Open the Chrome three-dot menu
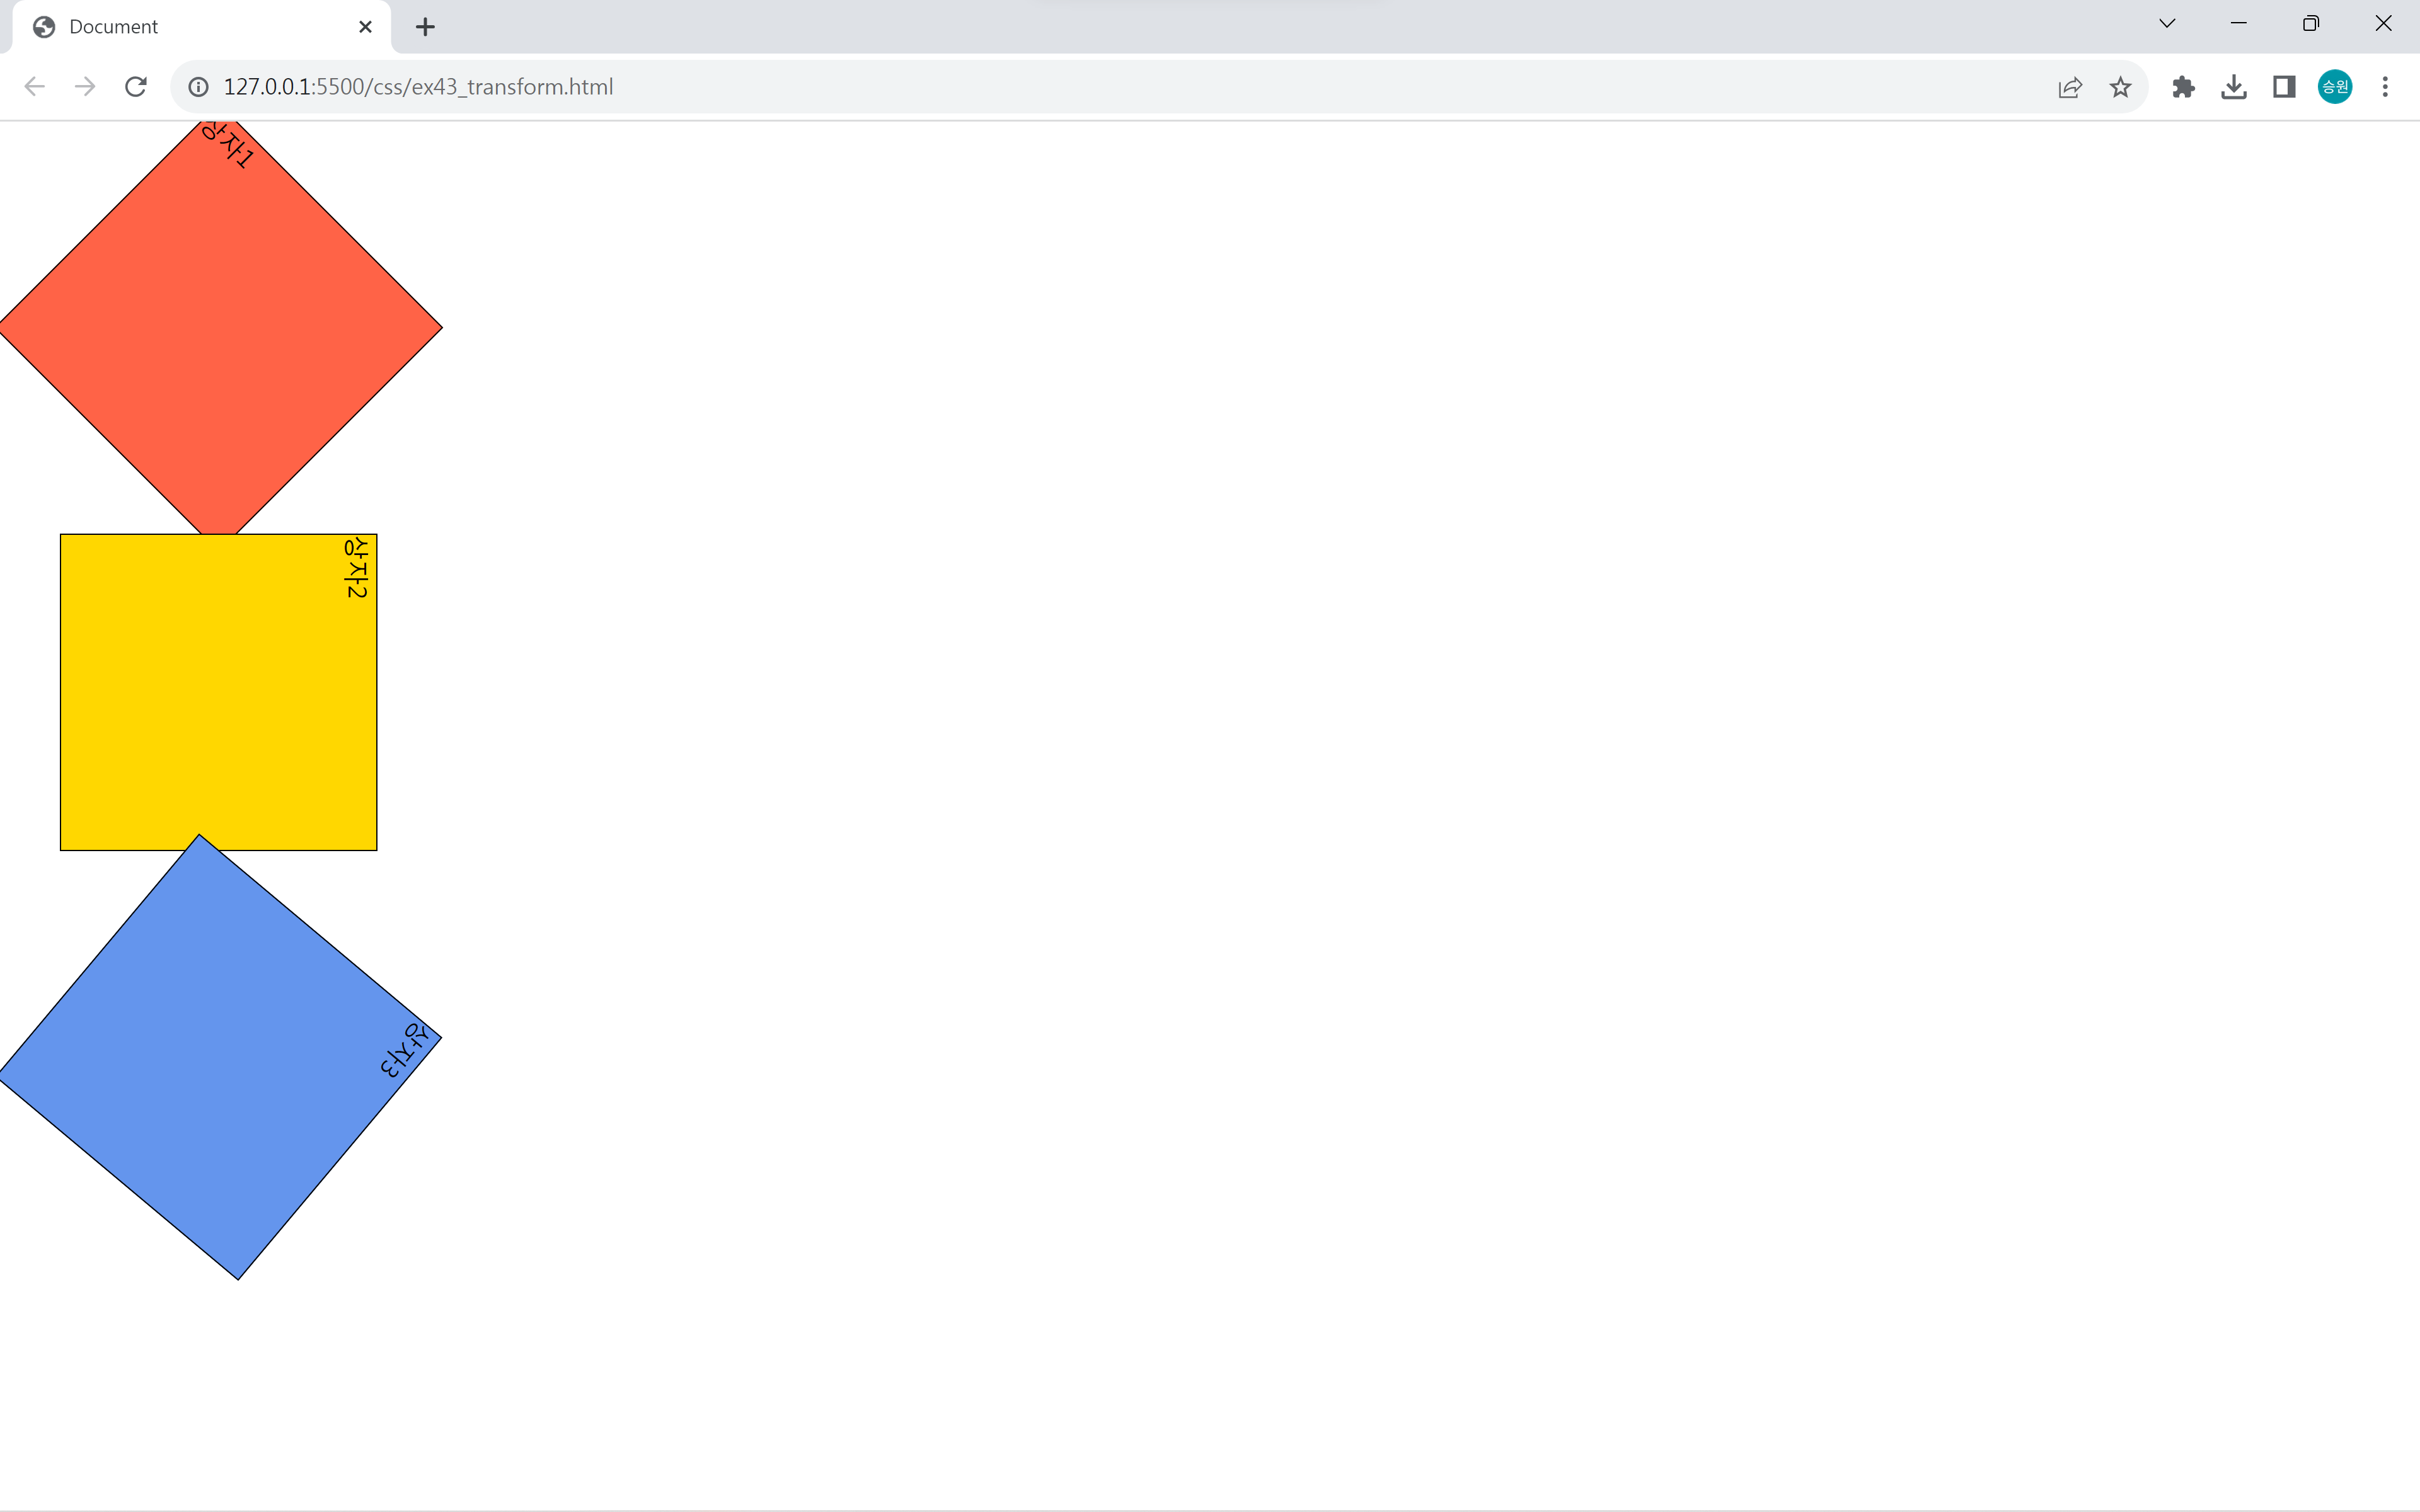The width and height of the screenshot is (2420, 1512). 2385,87
